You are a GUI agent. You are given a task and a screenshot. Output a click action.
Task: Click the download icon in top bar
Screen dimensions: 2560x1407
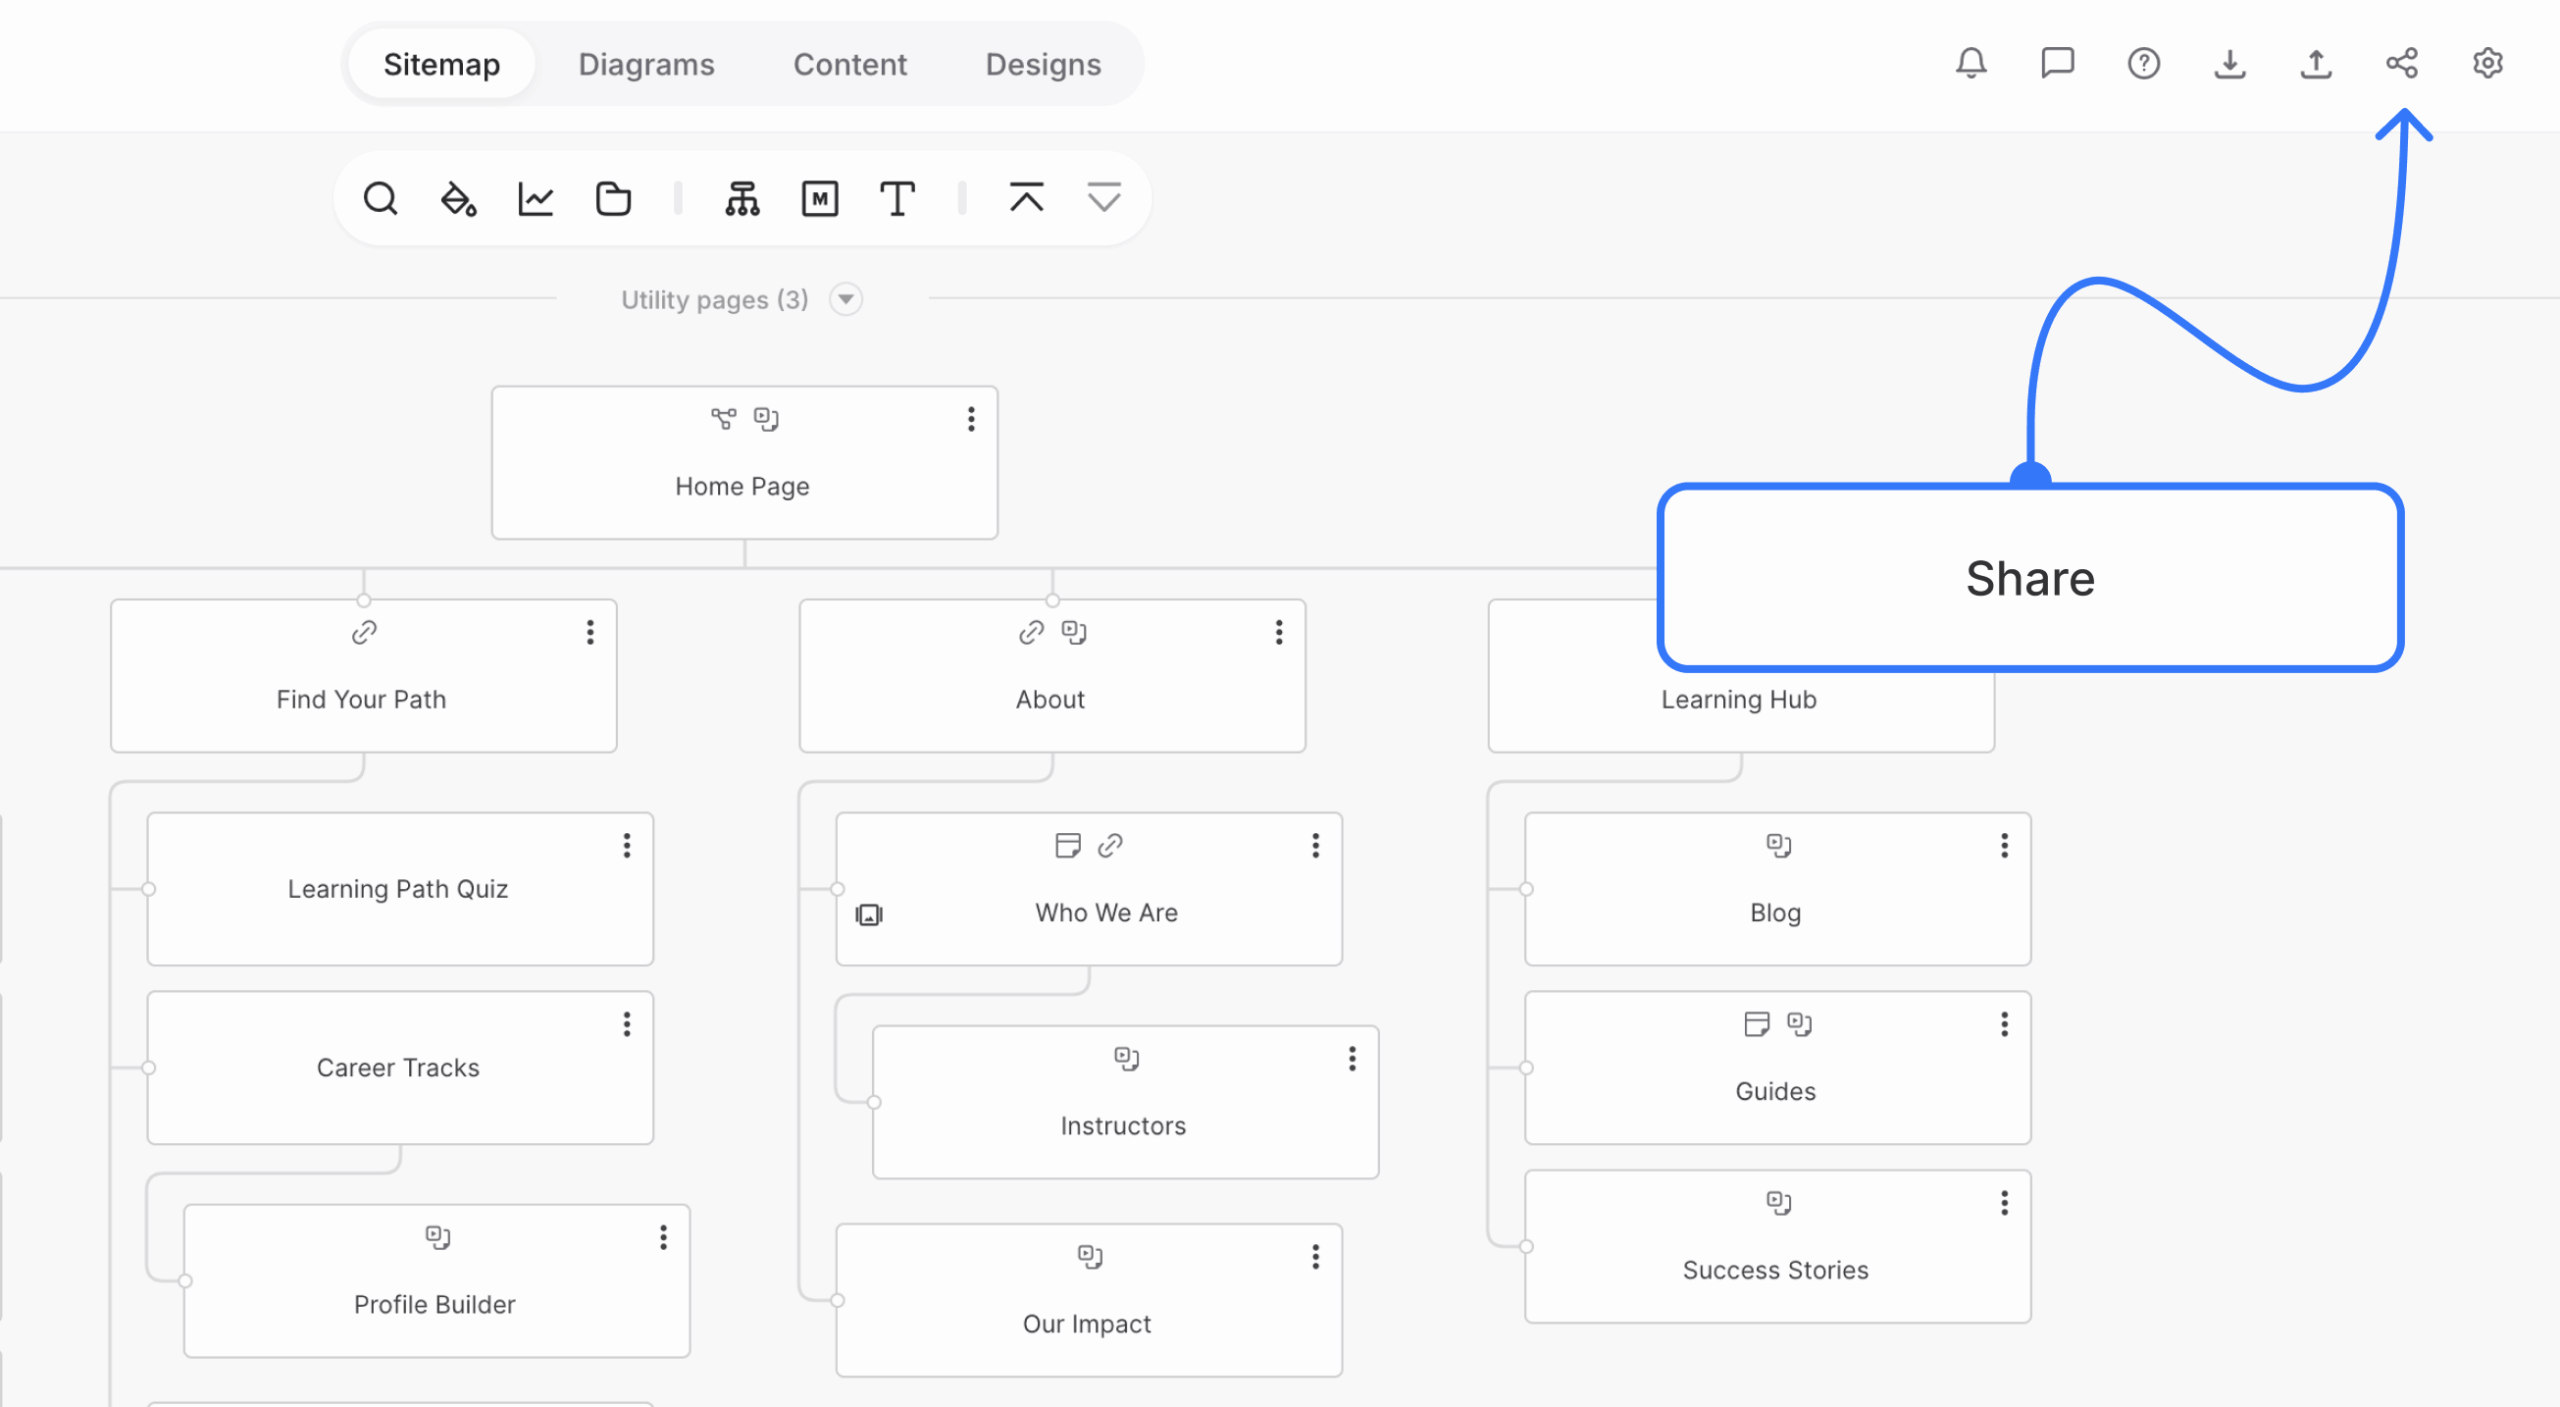[2229, 63]
